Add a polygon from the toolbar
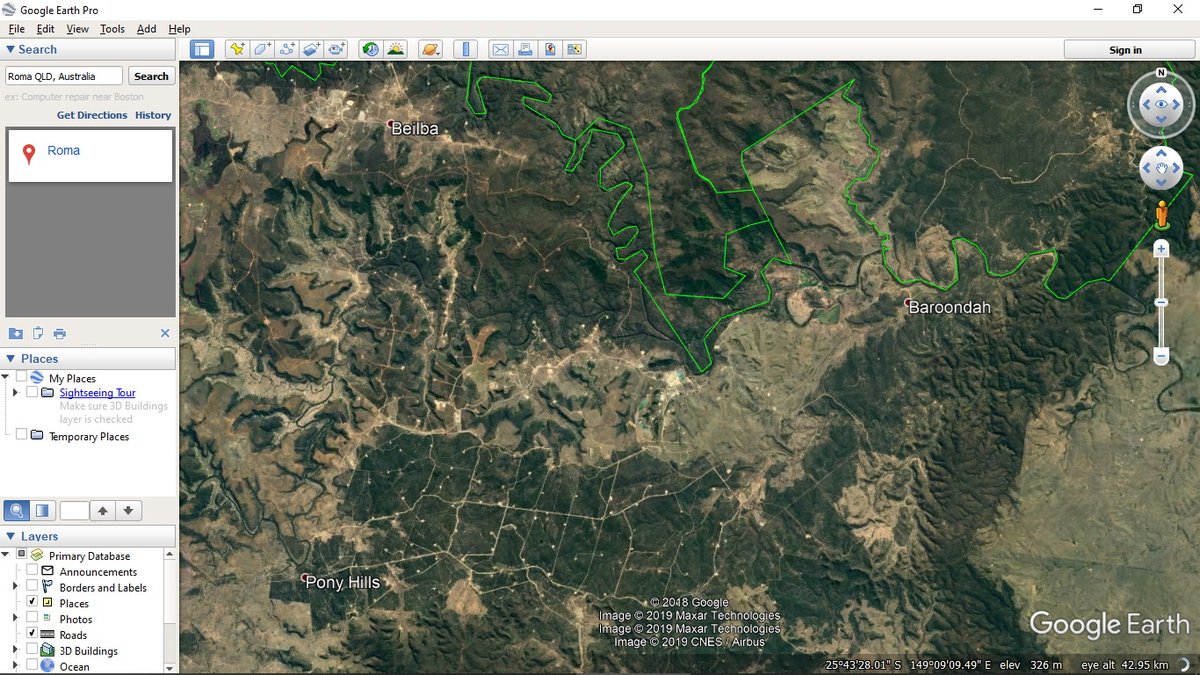Viewport: 1200px width, 675px height. 262,49
